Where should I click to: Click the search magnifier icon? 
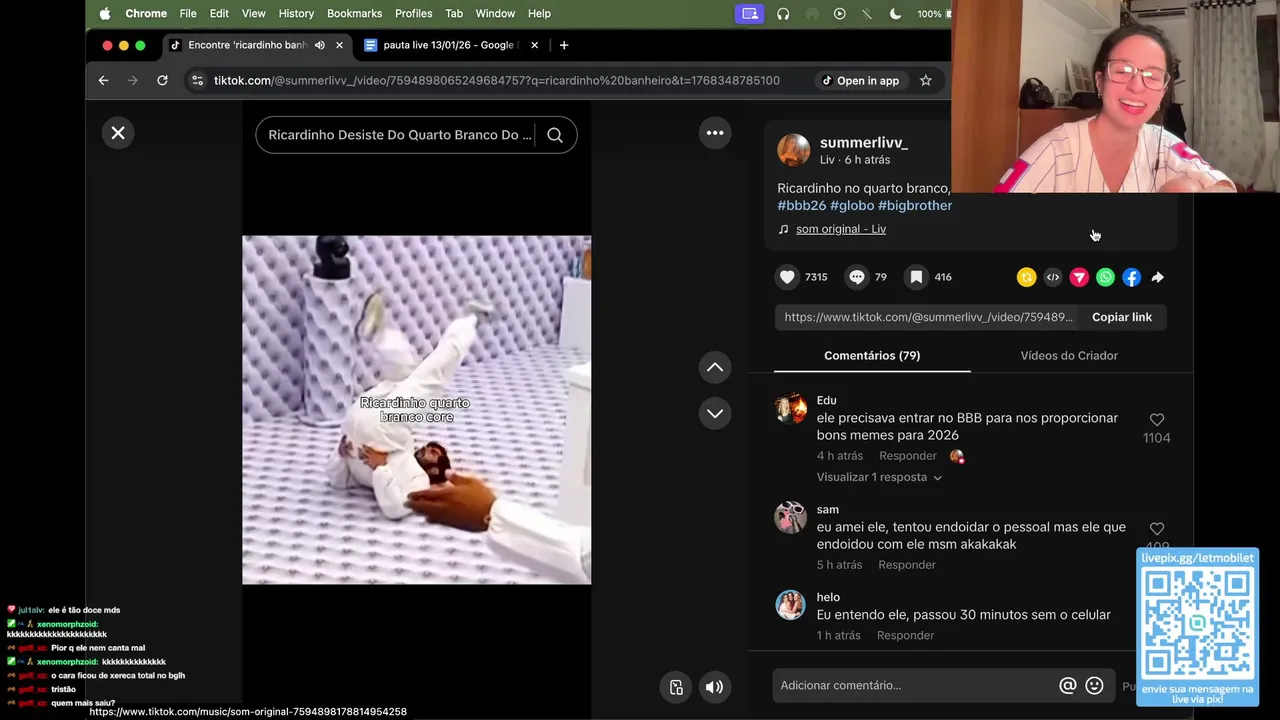tap(555, 135)
